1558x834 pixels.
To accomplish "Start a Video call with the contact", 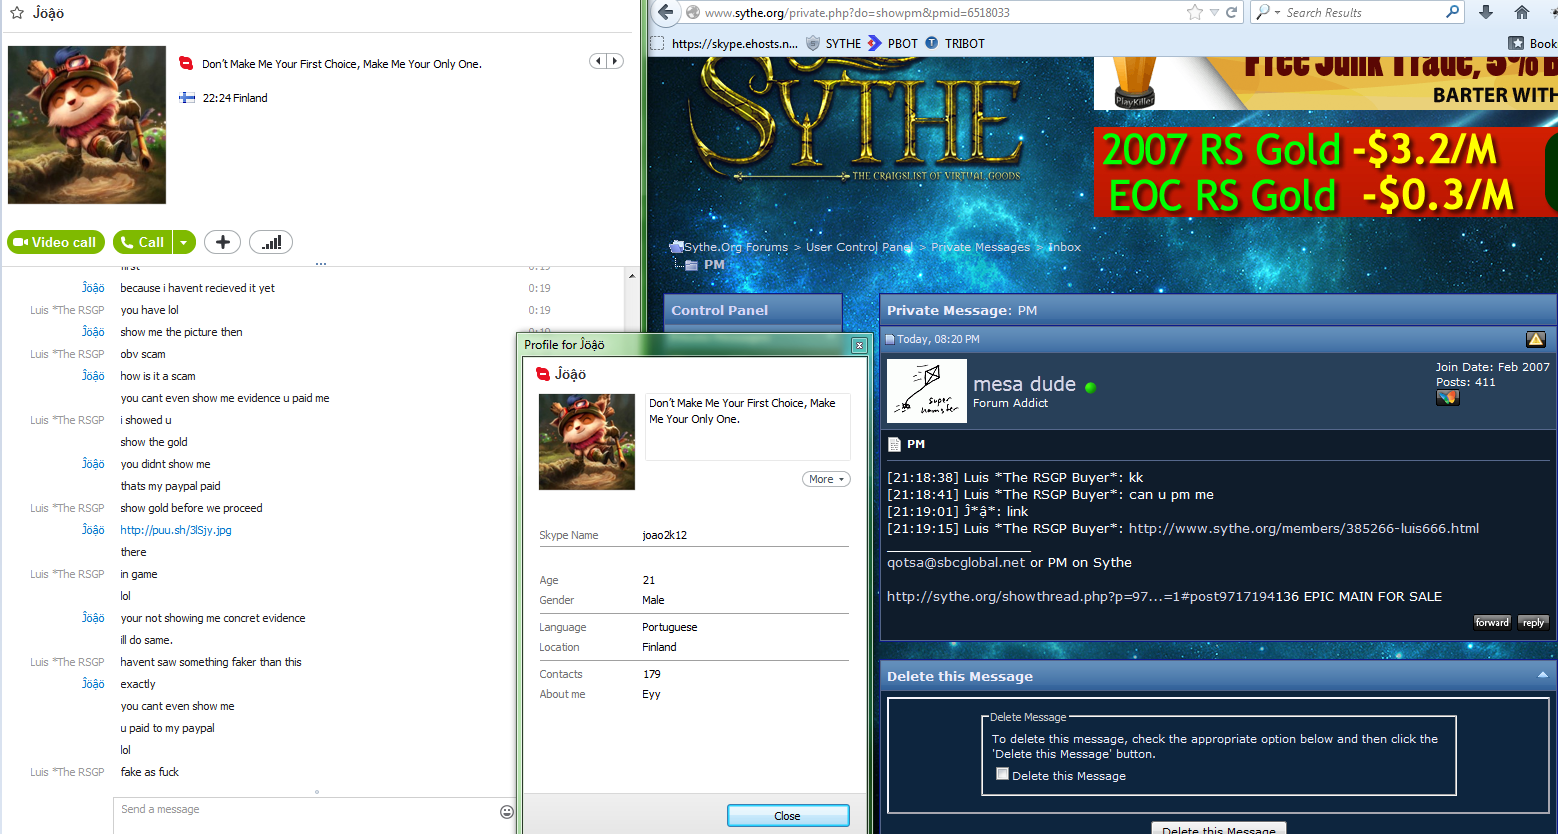I will pyautogui.click(x=55, y=242).
